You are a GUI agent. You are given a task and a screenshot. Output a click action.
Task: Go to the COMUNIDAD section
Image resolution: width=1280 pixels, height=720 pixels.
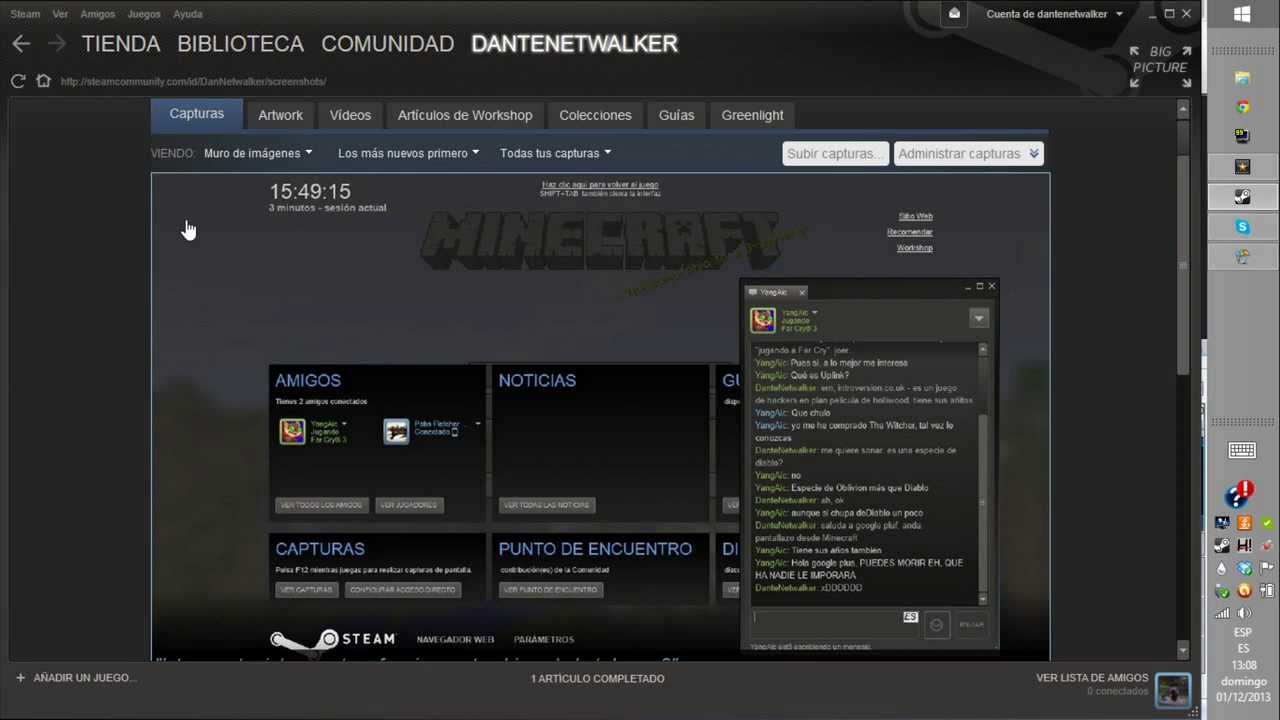tap(388, 44)
